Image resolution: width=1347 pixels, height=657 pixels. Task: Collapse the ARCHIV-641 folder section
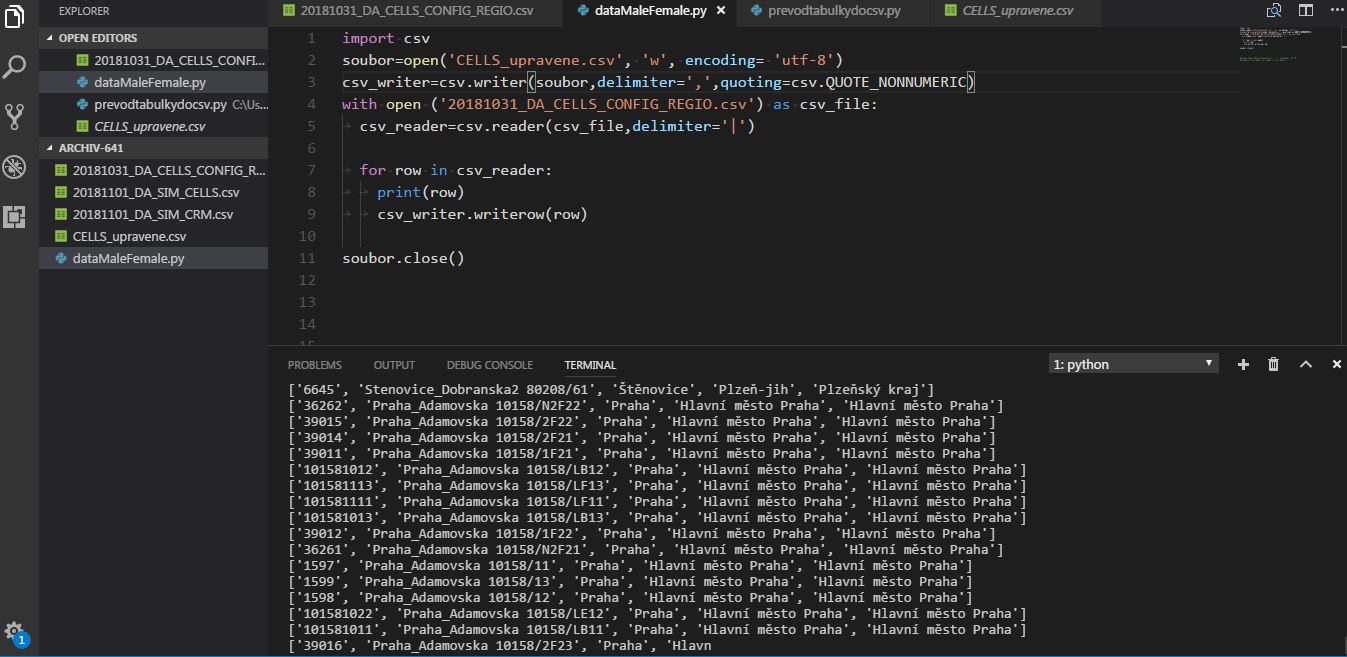click(x=49, y=148)
